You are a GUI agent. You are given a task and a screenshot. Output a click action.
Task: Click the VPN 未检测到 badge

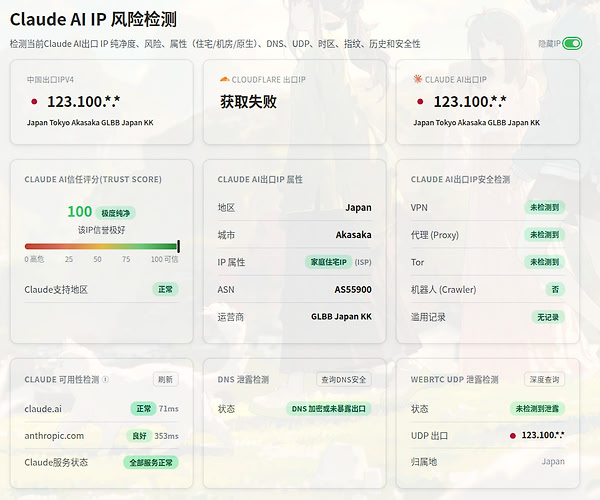(x=545, y=207)
